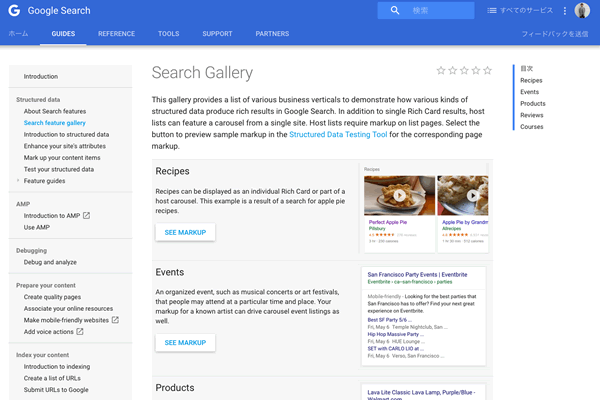Open Feature guides in sidebar
The height and width of the screenshot is (400, 600).
coord(44,181)
